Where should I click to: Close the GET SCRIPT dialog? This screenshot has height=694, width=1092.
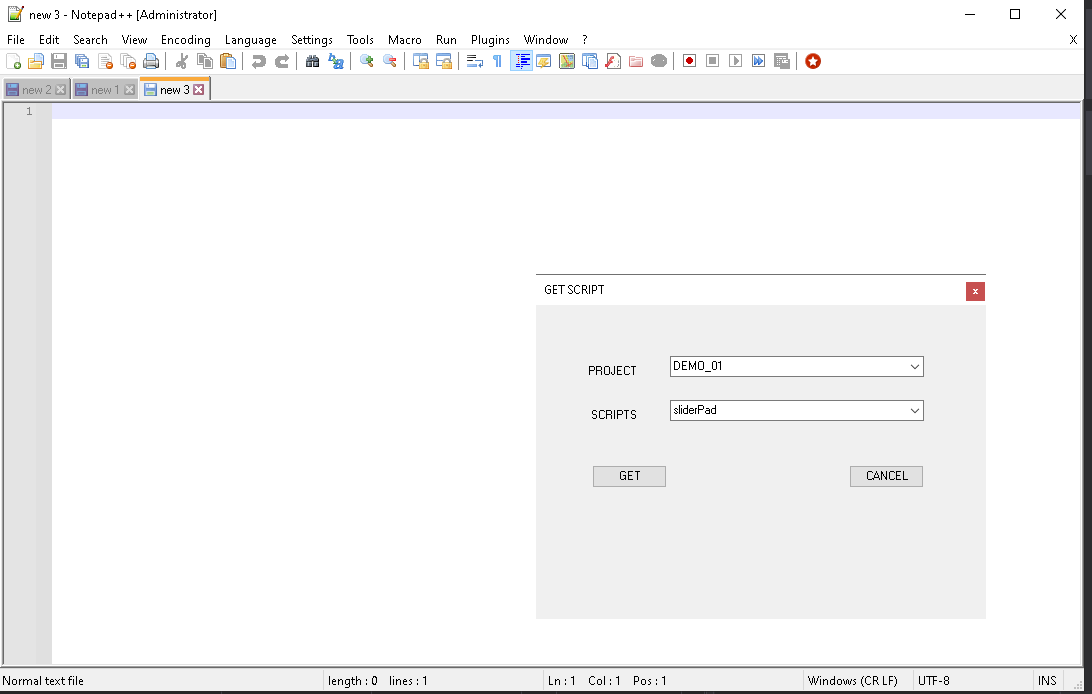click(x=975, y=292)
